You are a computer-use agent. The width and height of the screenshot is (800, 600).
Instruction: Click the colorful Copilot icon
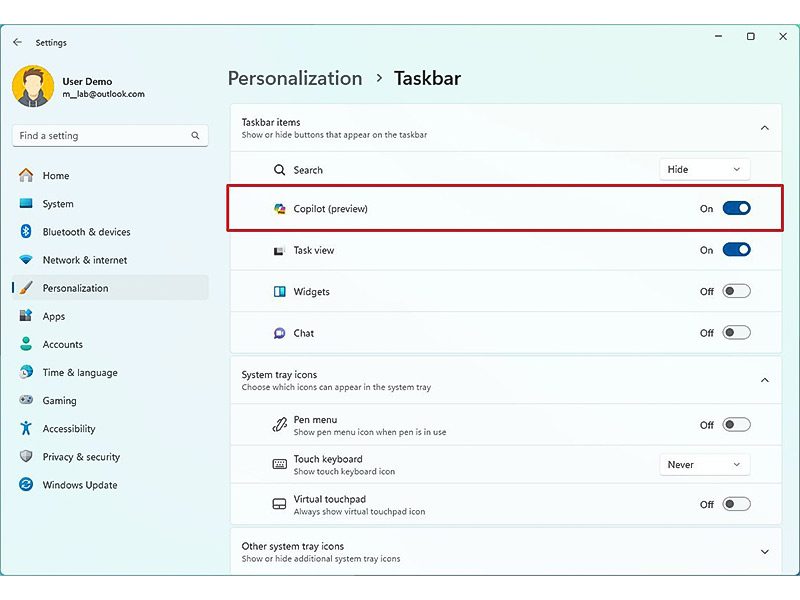tap(280, 209)
